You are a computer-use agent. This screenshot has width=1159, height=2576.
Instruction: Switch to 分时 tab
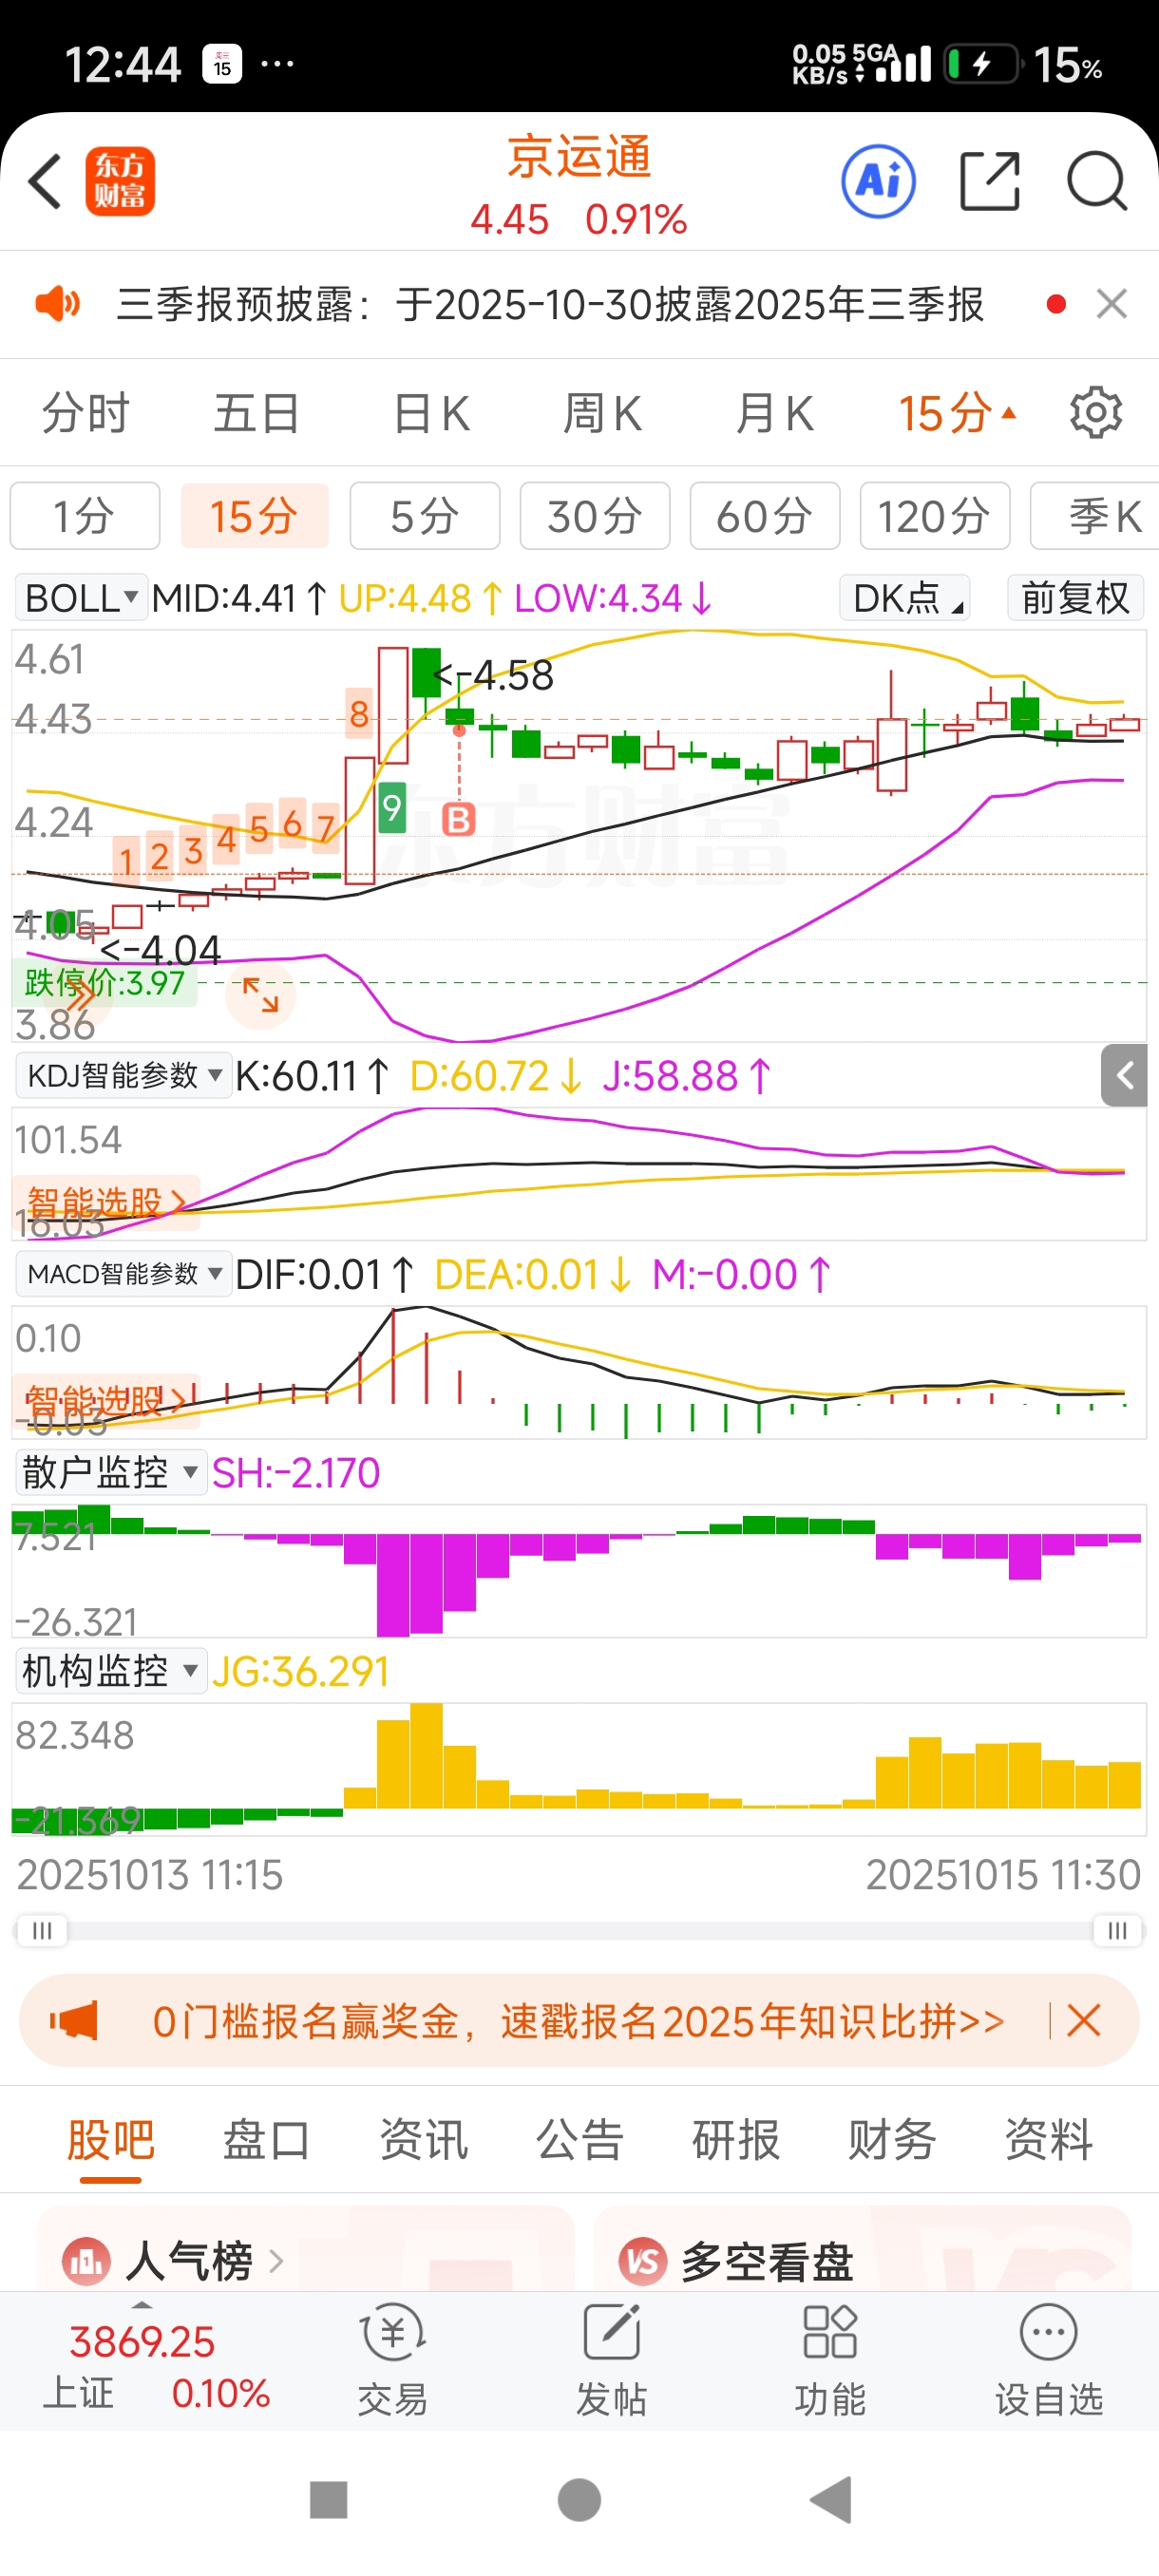(x=86, y=413)
